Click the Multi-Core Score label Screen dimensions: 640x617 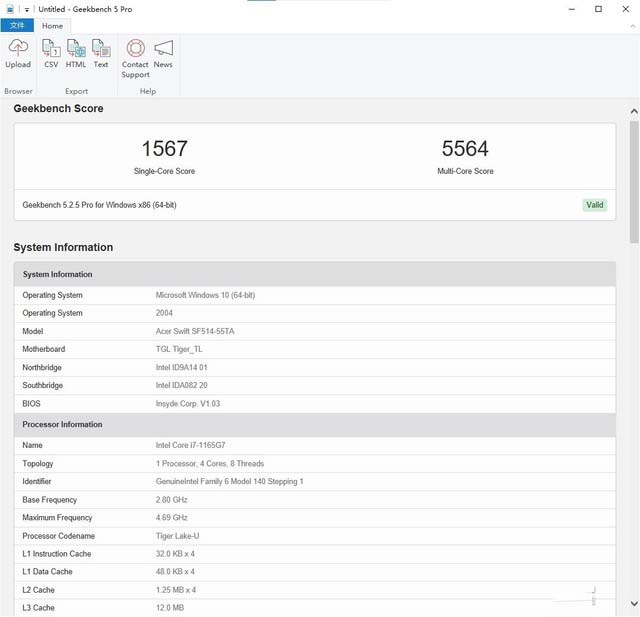(x=465, y=171)
